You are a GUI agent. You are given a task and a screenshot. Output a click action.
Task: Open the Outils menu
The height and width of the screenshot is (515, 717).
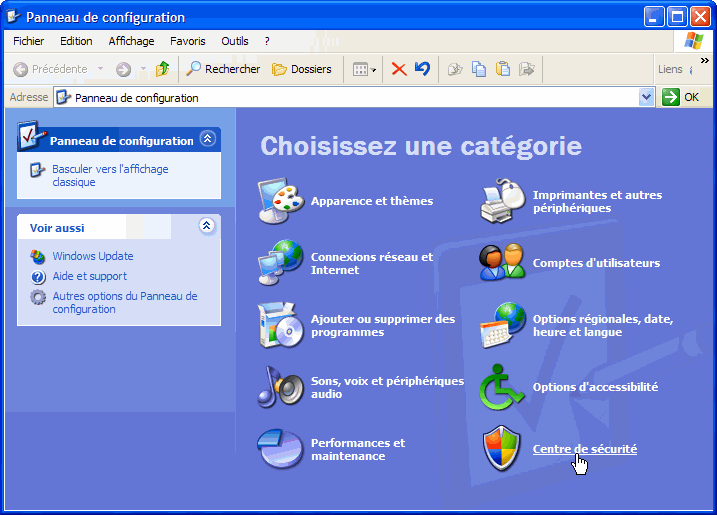pyautogui.click(x=235, y=41)
